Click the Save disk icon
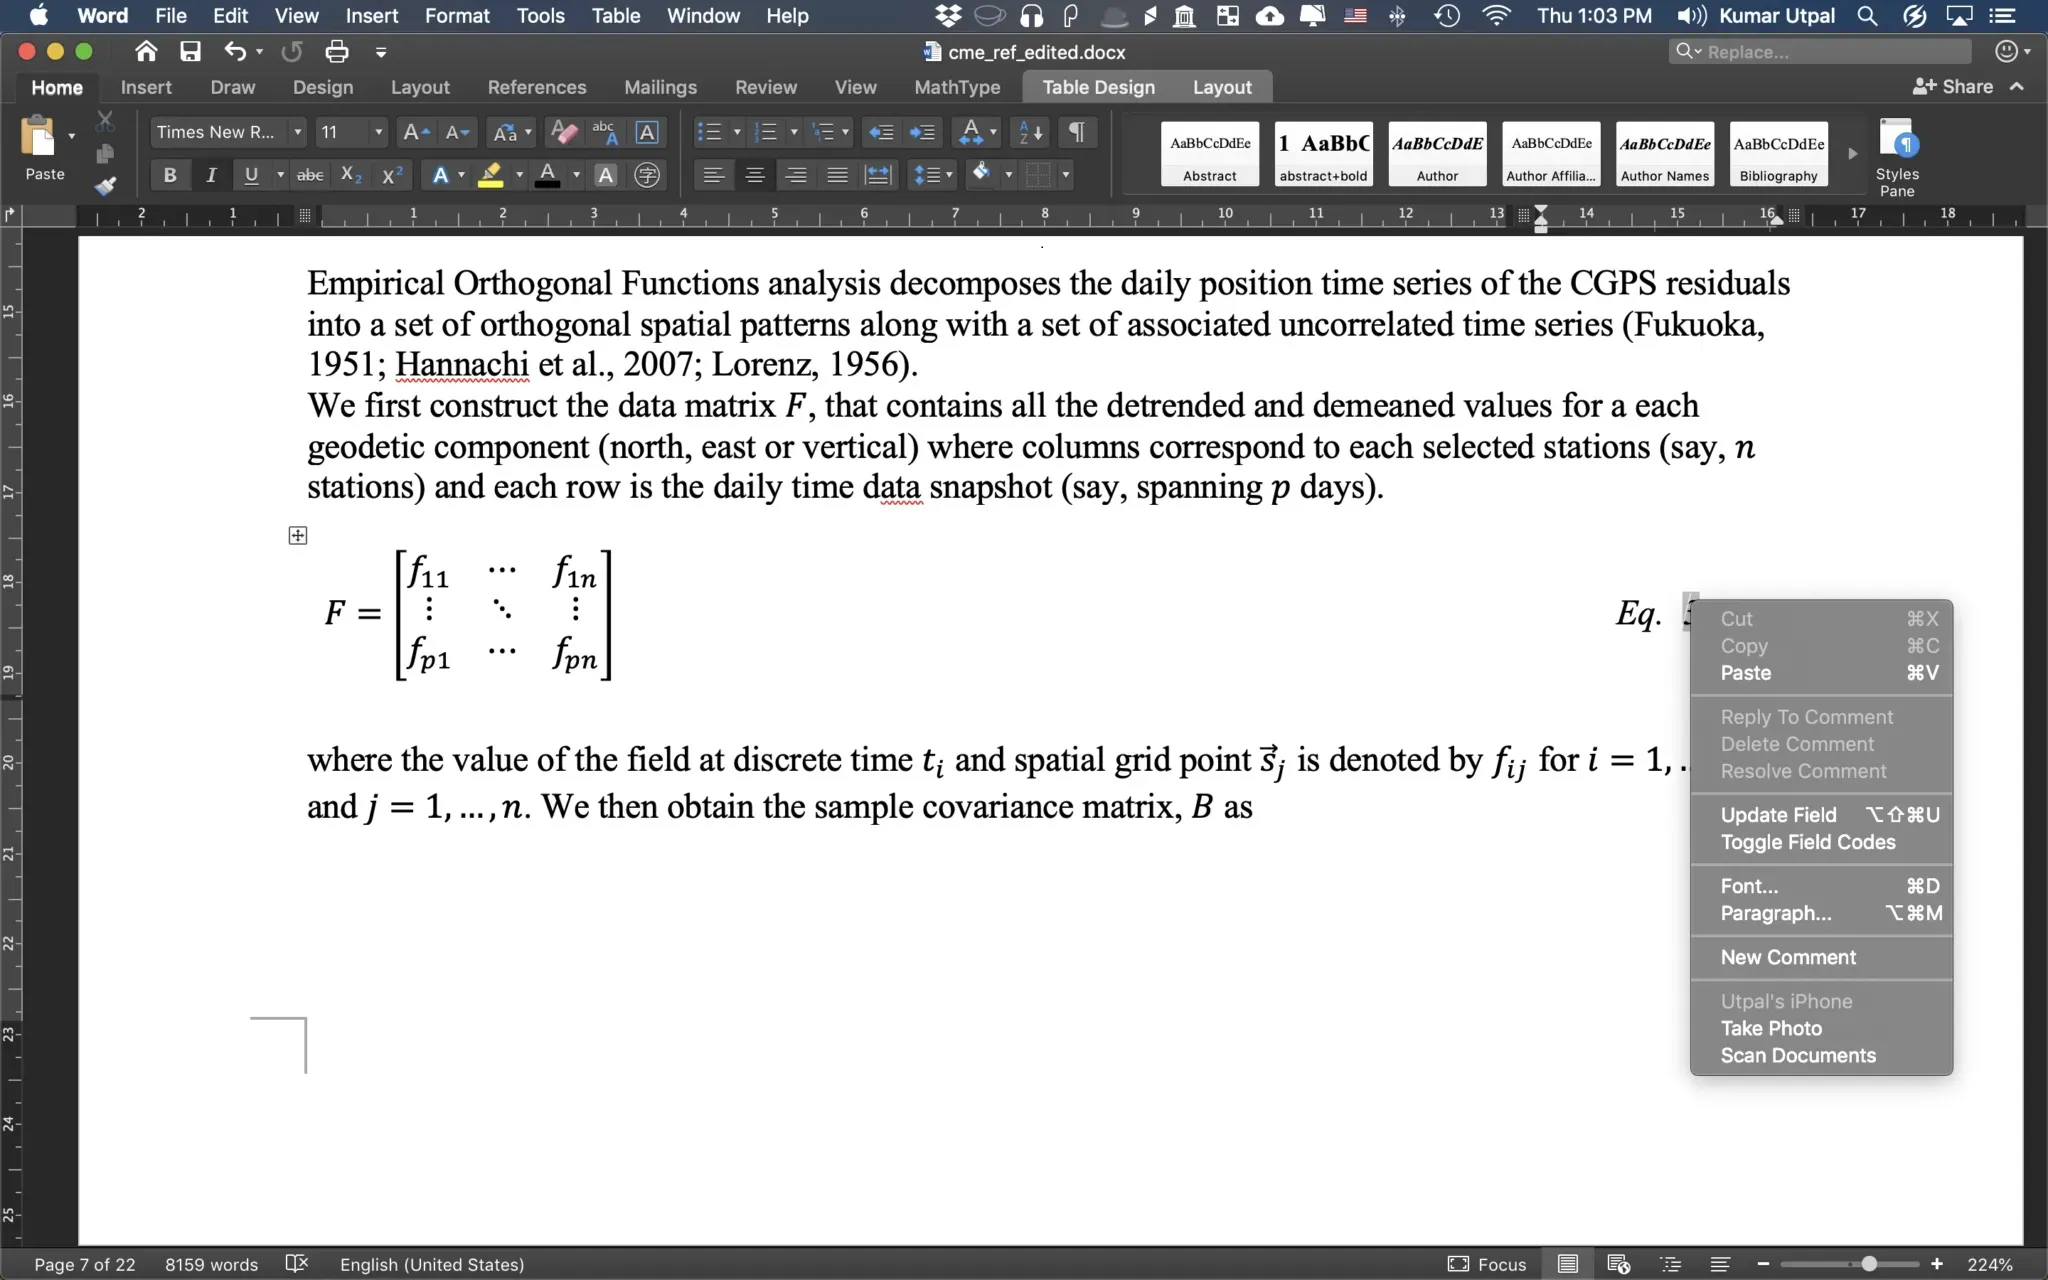Viewport: 2048px width, 1280px height. coord(190,52)
